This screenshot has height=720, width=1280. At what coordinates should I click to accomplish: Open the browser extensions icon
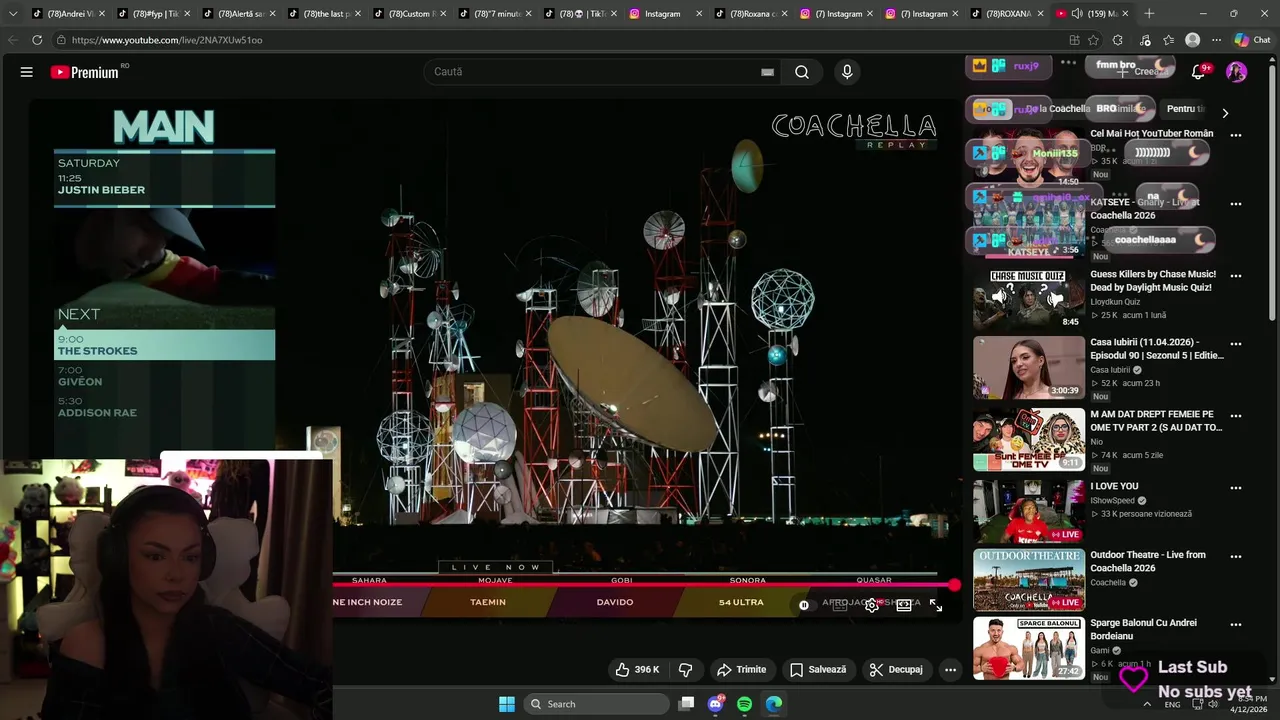point(1118,40)
